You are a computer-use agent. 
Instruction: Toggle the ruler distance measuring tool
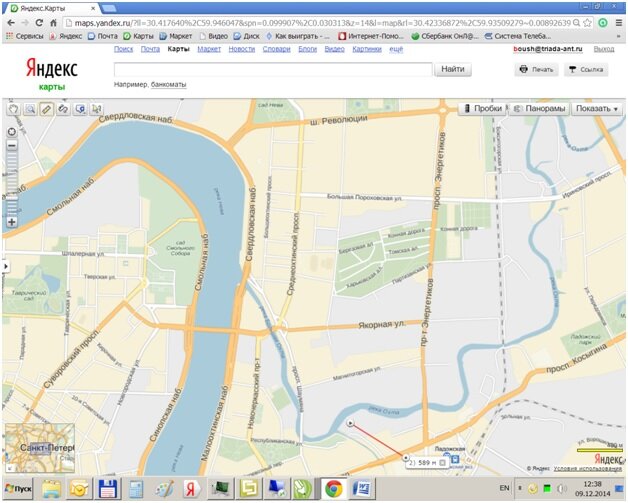(x=46, y=109)
